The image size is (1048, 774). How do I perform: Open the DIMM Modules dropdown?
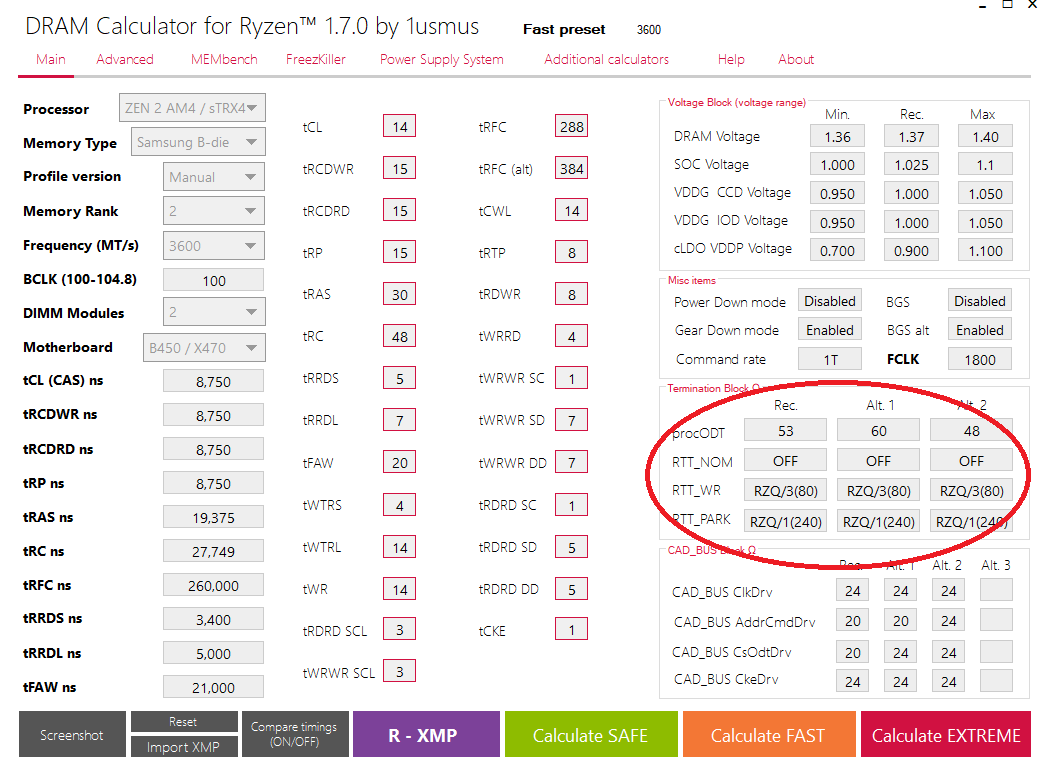pyautogui.click(x=214, y=312)
